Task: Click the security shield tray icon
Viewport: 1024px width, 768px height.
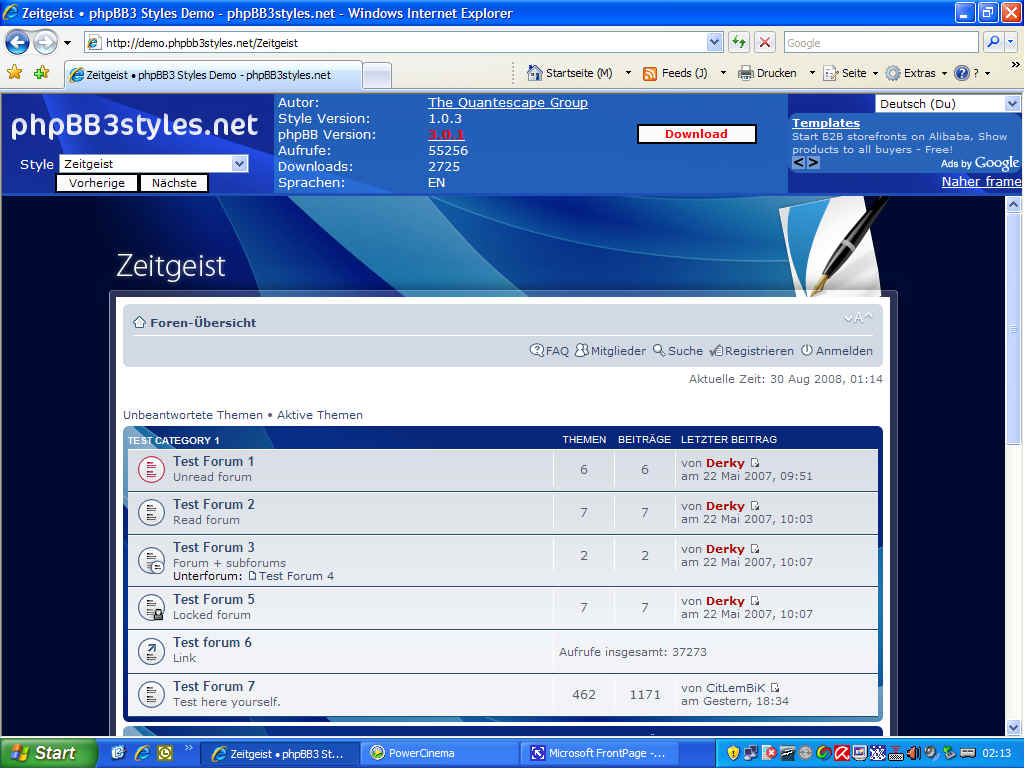Action: pyautogui.click(x=733, y=753)
